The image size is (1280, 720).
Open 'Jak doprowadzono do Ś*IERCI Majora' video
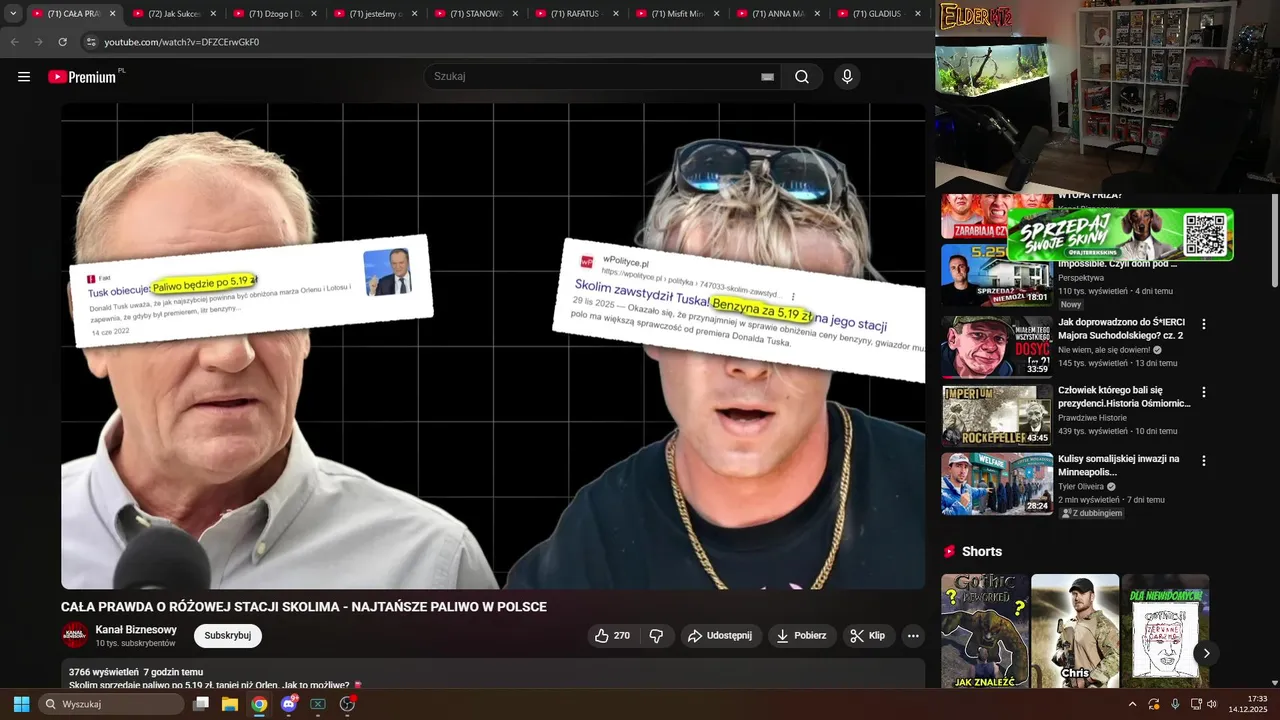(x=1121, y=329)
